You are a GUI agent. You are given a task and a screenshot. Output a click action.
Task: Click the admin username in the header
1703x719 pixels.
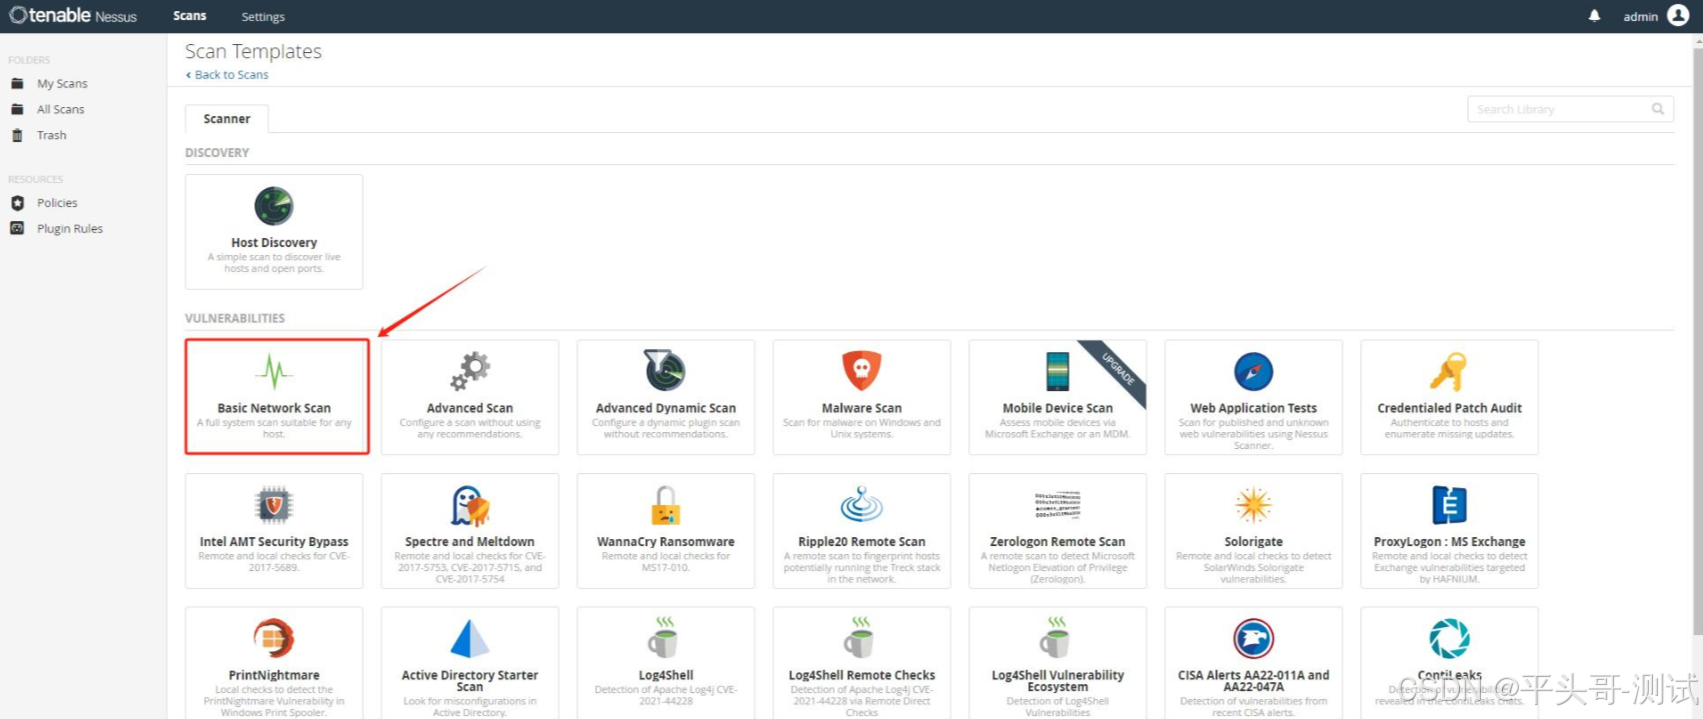(1640, 17)
